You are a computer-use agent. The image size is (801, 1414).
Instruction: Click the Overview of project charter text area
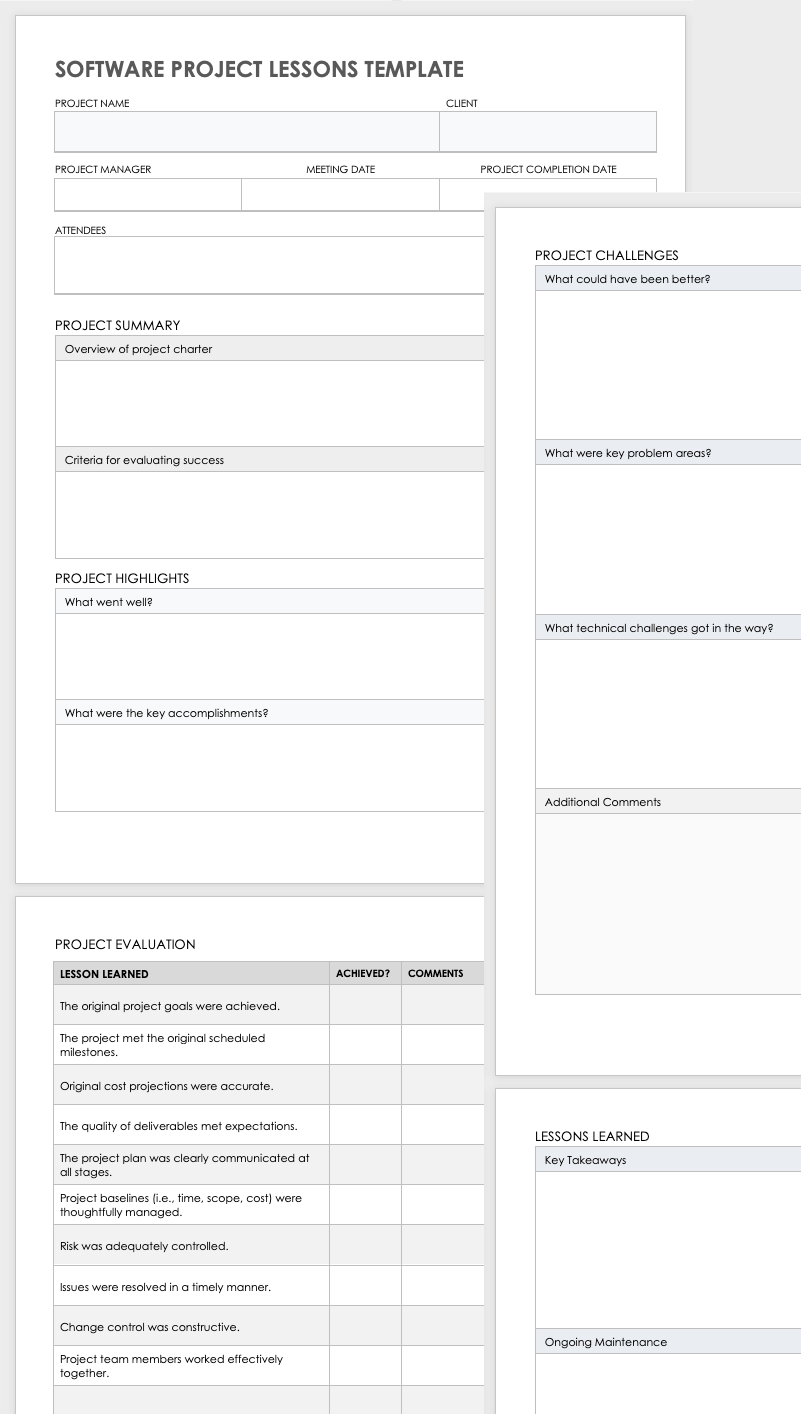pos(269,403)
